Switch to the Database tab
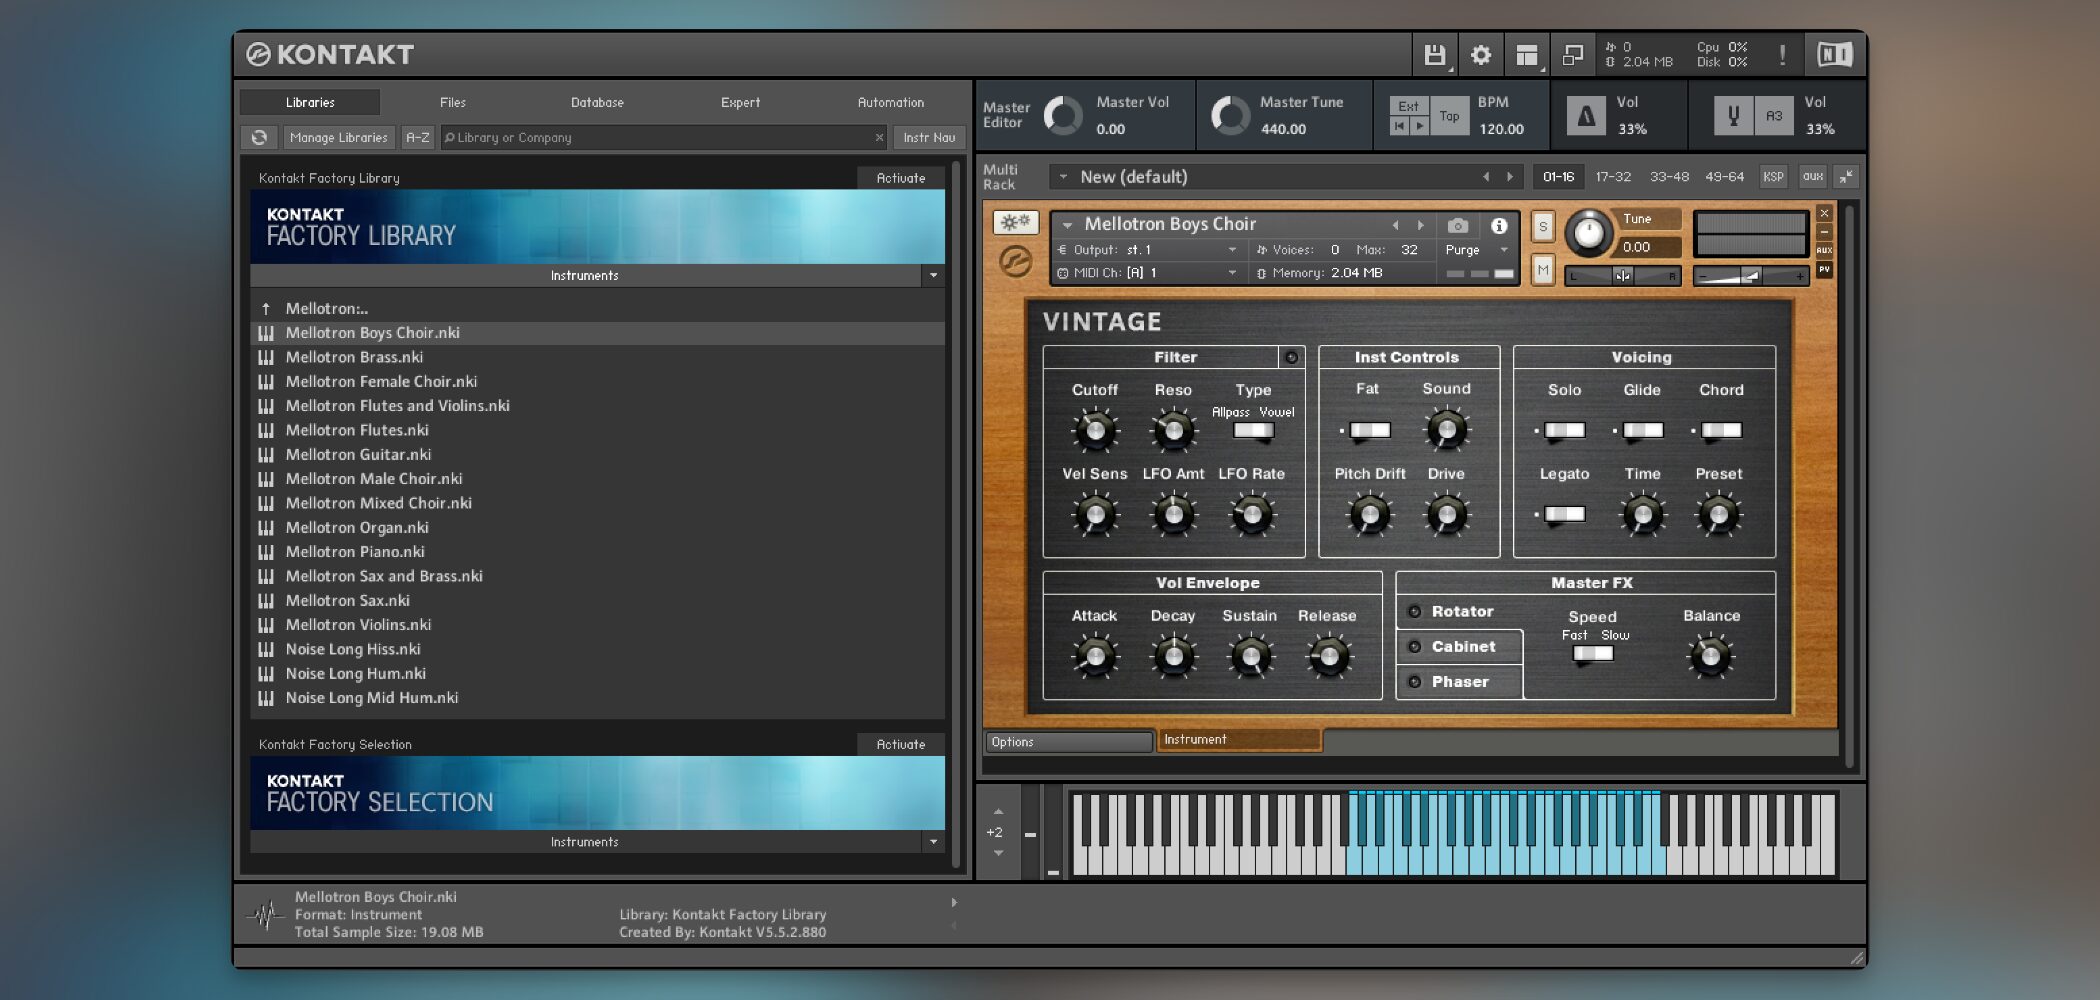The width and height of the screenshot is (2100, 1000). 597,103
